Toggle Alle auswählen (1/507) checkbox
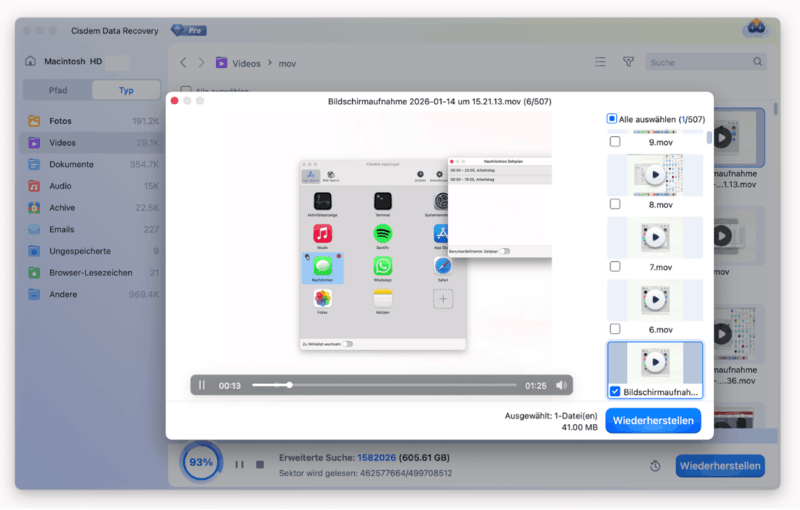 click(611, 119)
